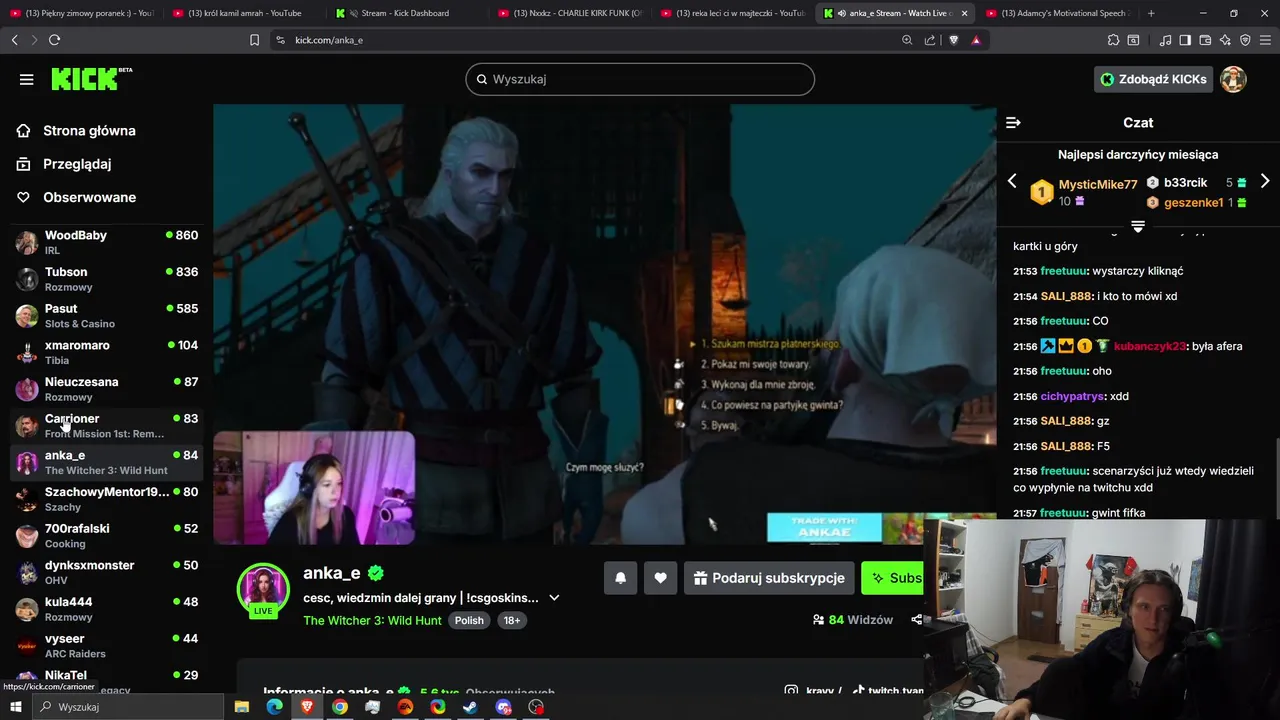Viewport: 1280px width, 720px height.
Task: Click the green Subskrybuj button
Action: tap(893, 578)
